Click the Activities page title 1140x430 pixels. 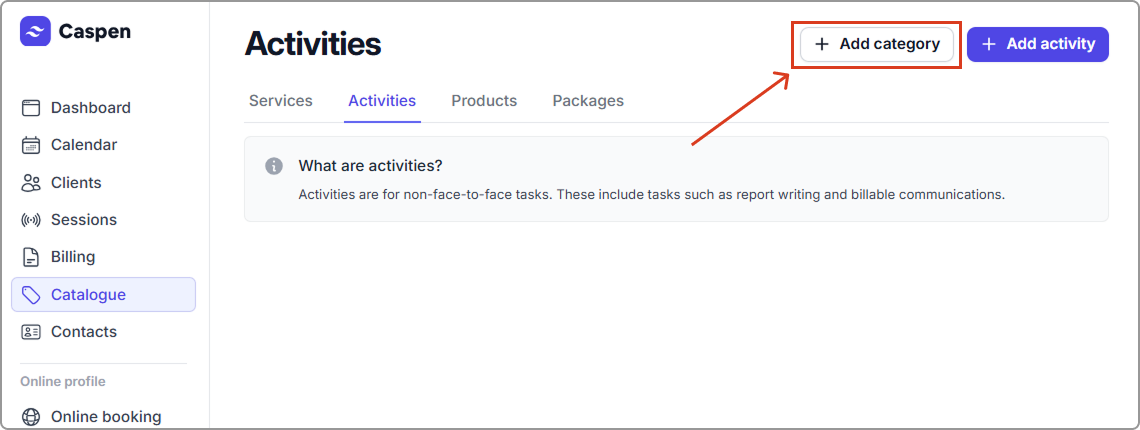tap(313, 44)
